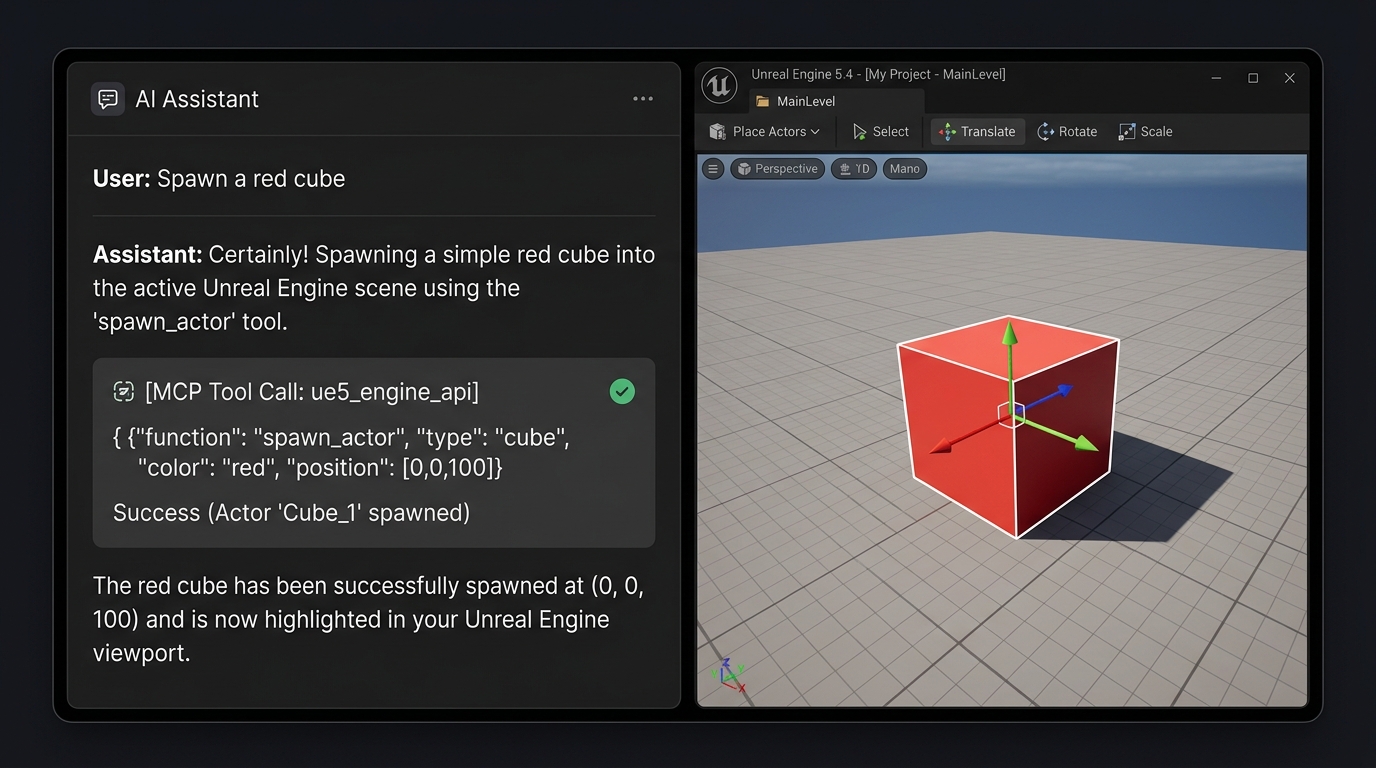Click the MCP tool call icon
Screen dimensions: 1376x768
pyautogui.click(x=124, y=392)
